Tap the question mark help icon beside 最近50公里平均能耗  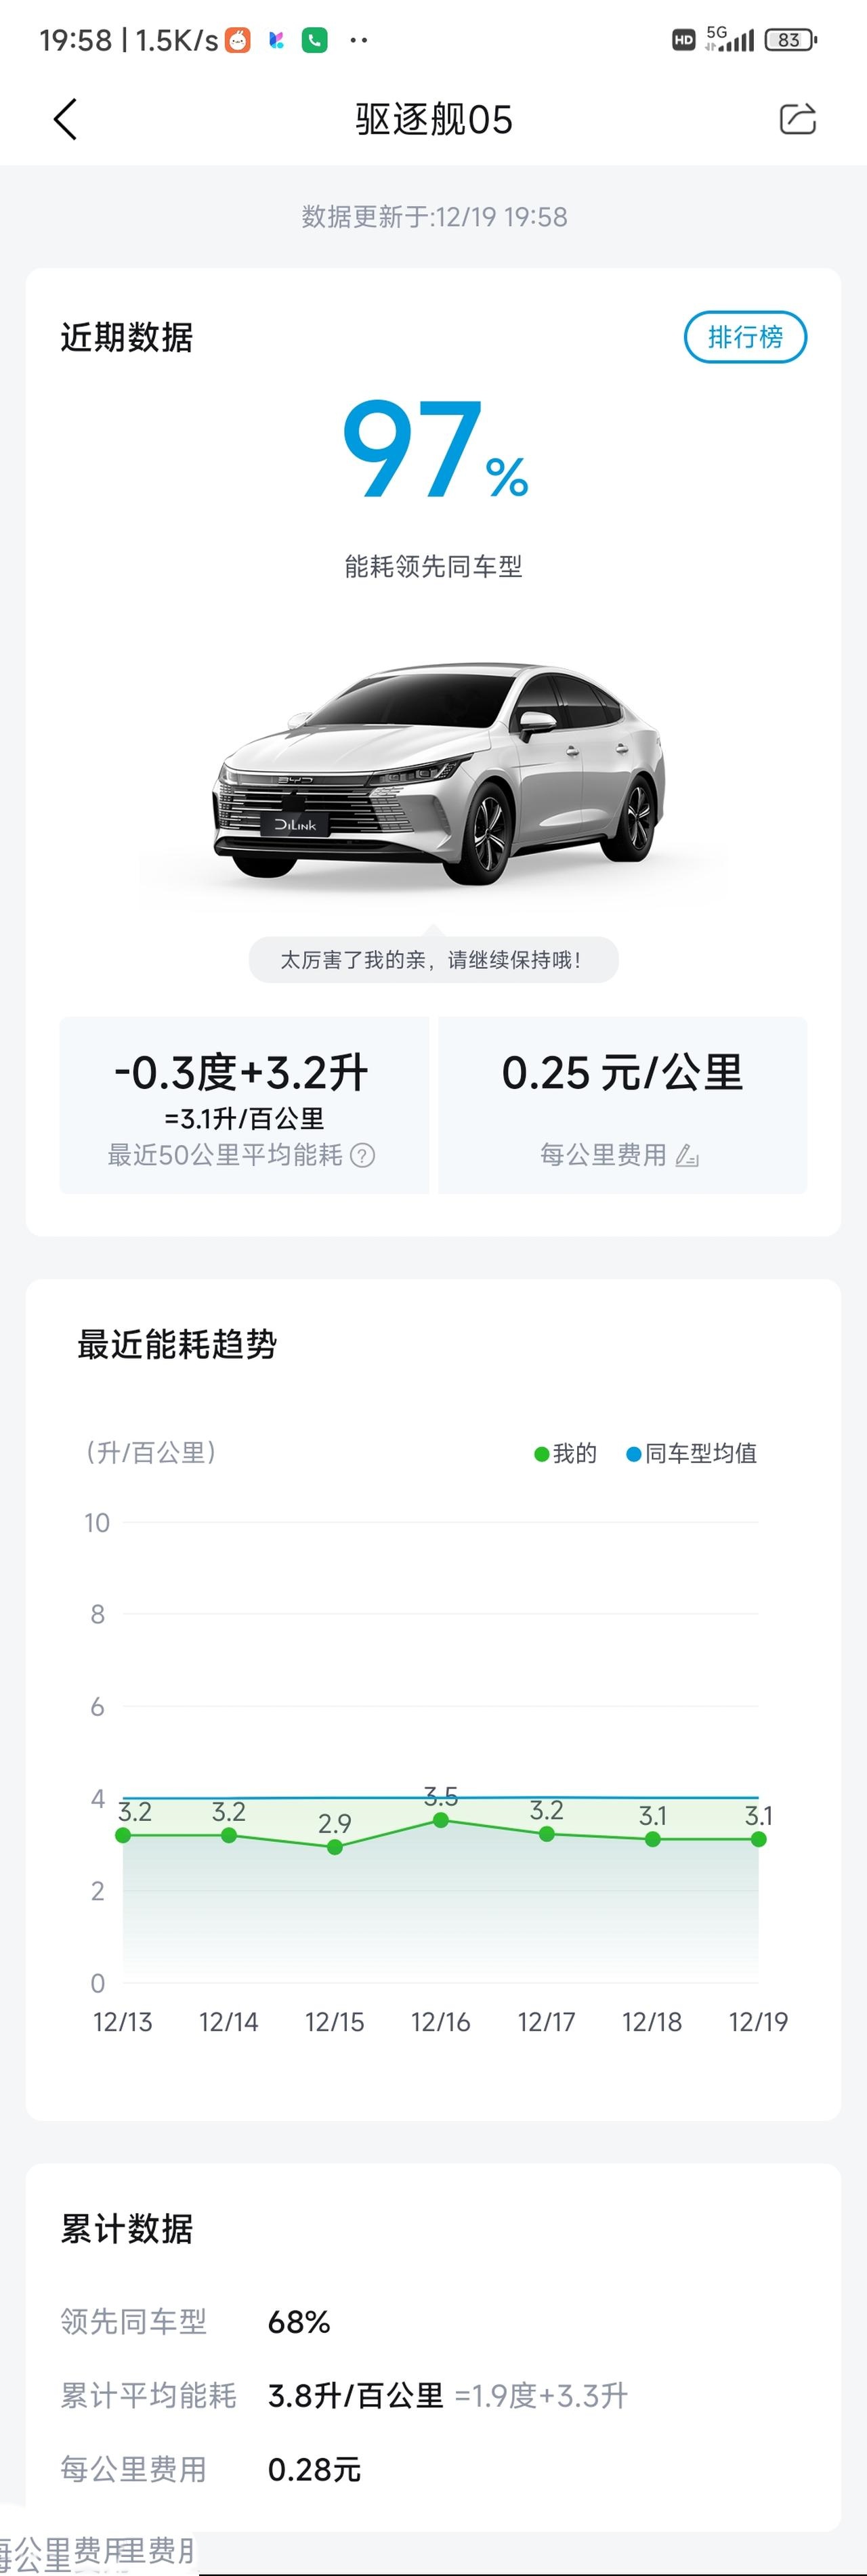click(x=363, y=1156)
